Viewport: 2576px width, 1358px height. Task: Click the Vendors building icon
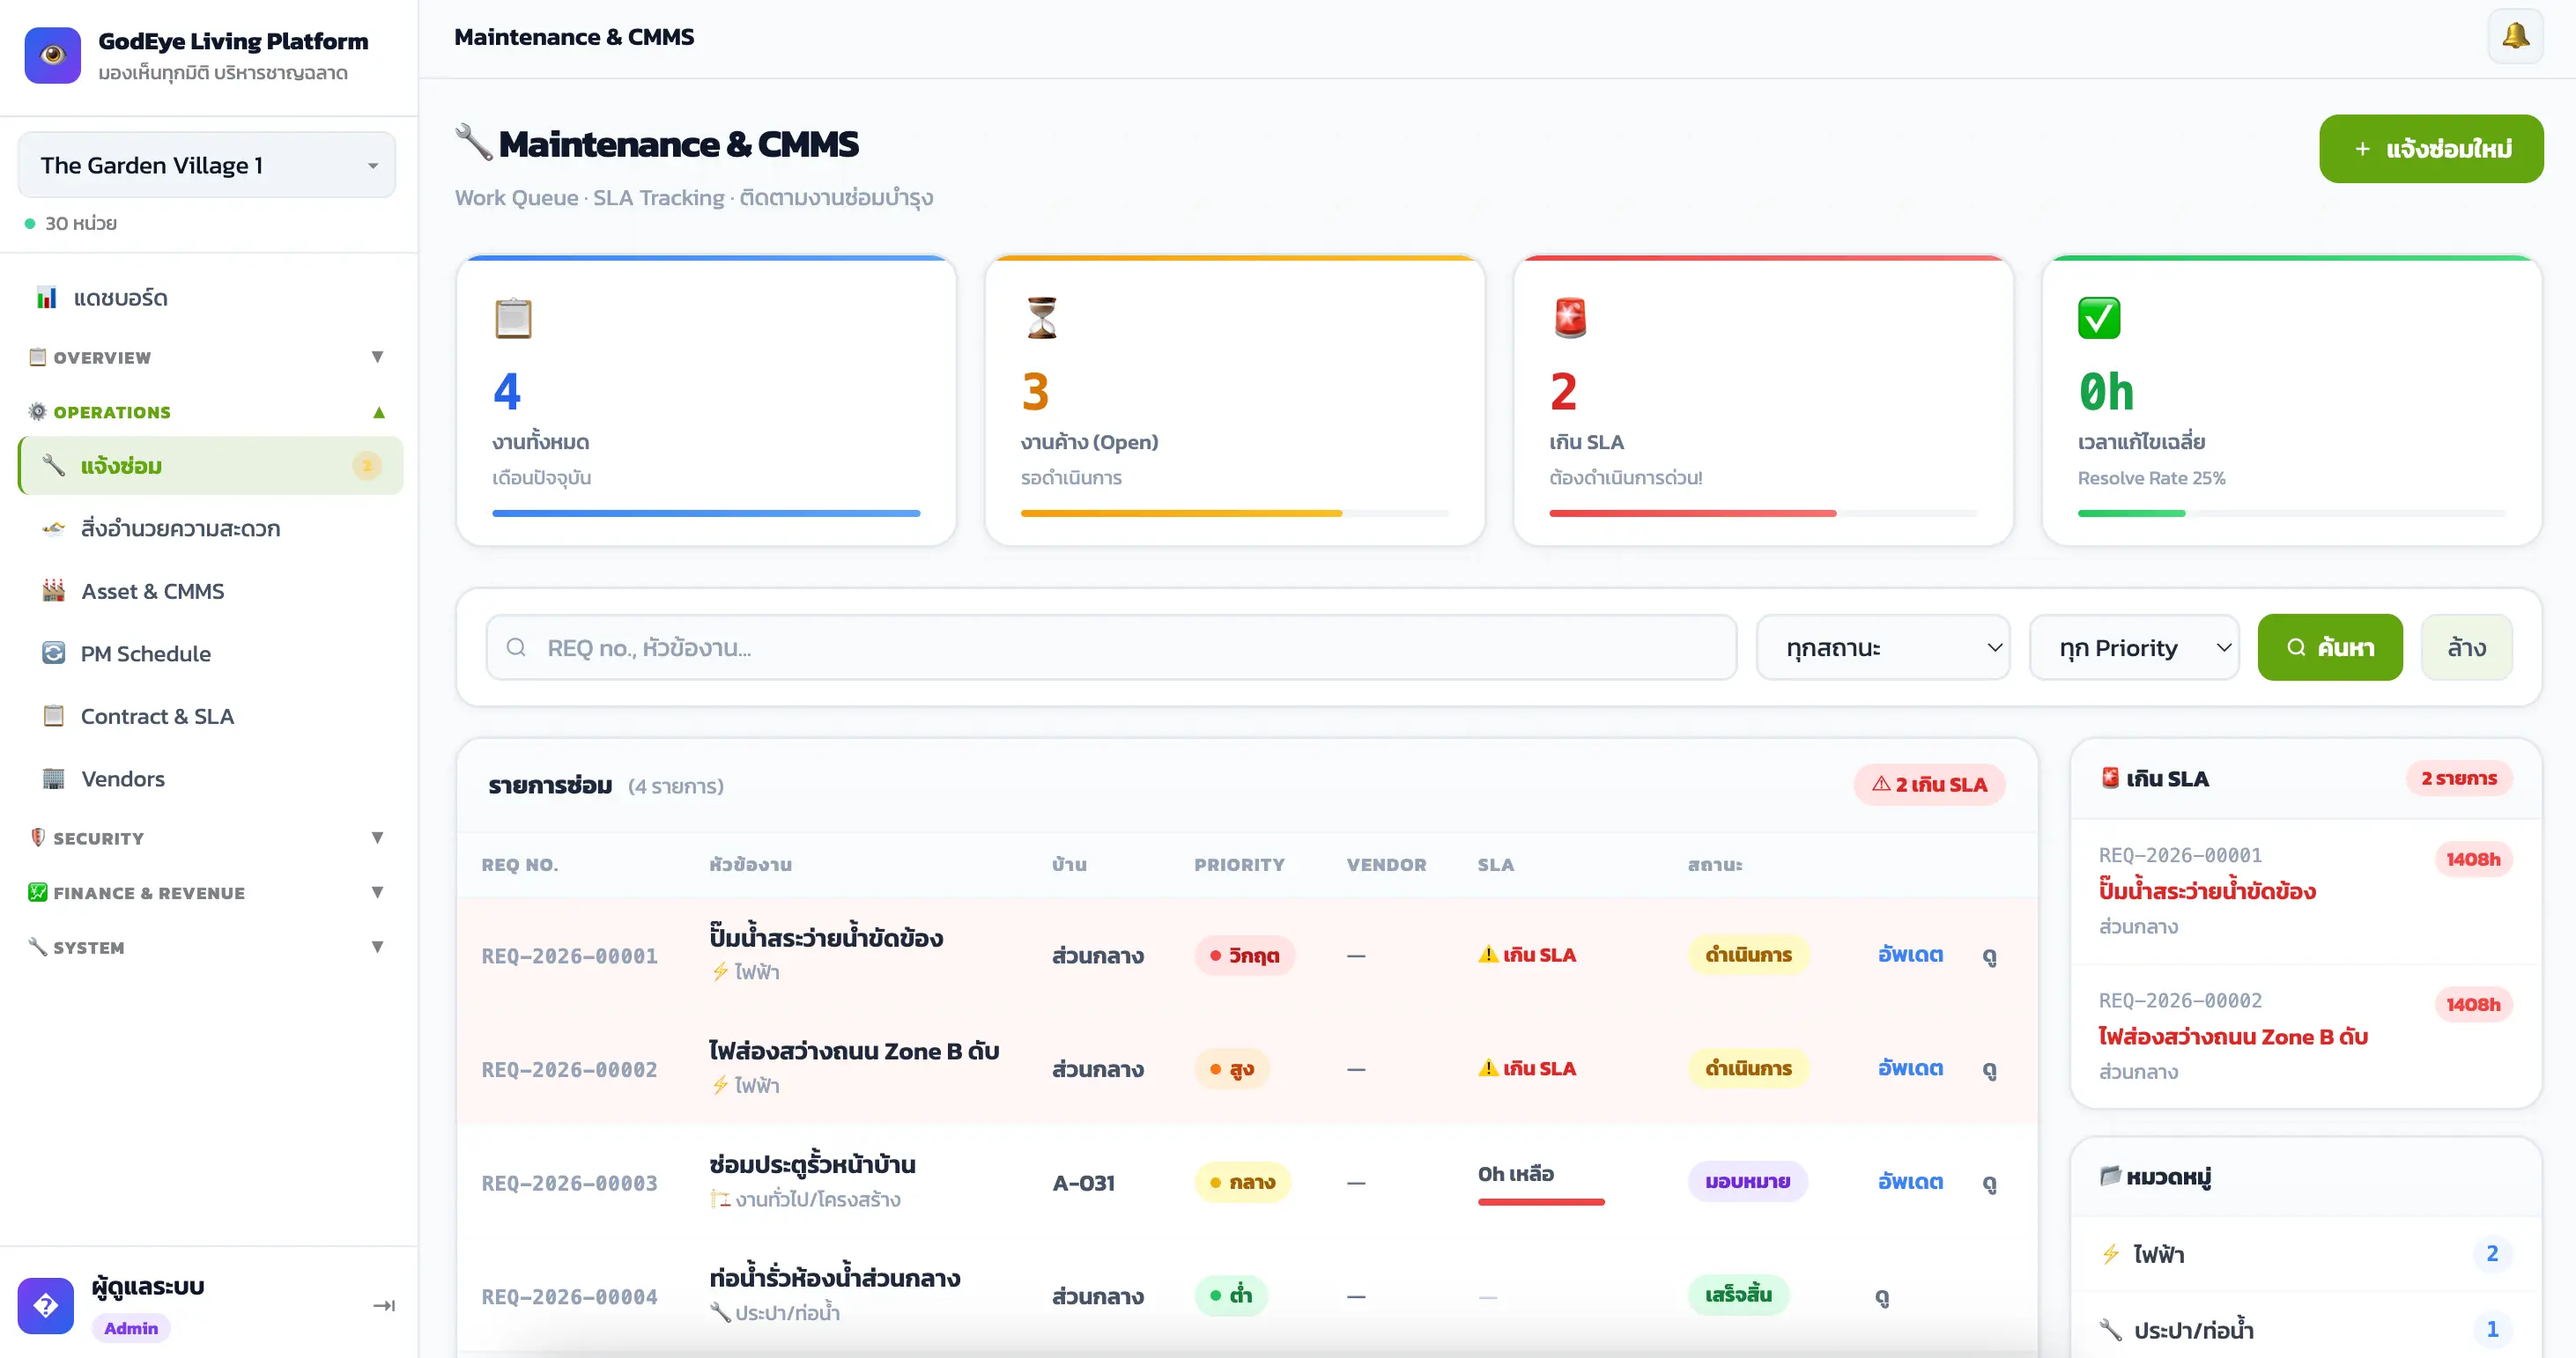coord(53,778)
